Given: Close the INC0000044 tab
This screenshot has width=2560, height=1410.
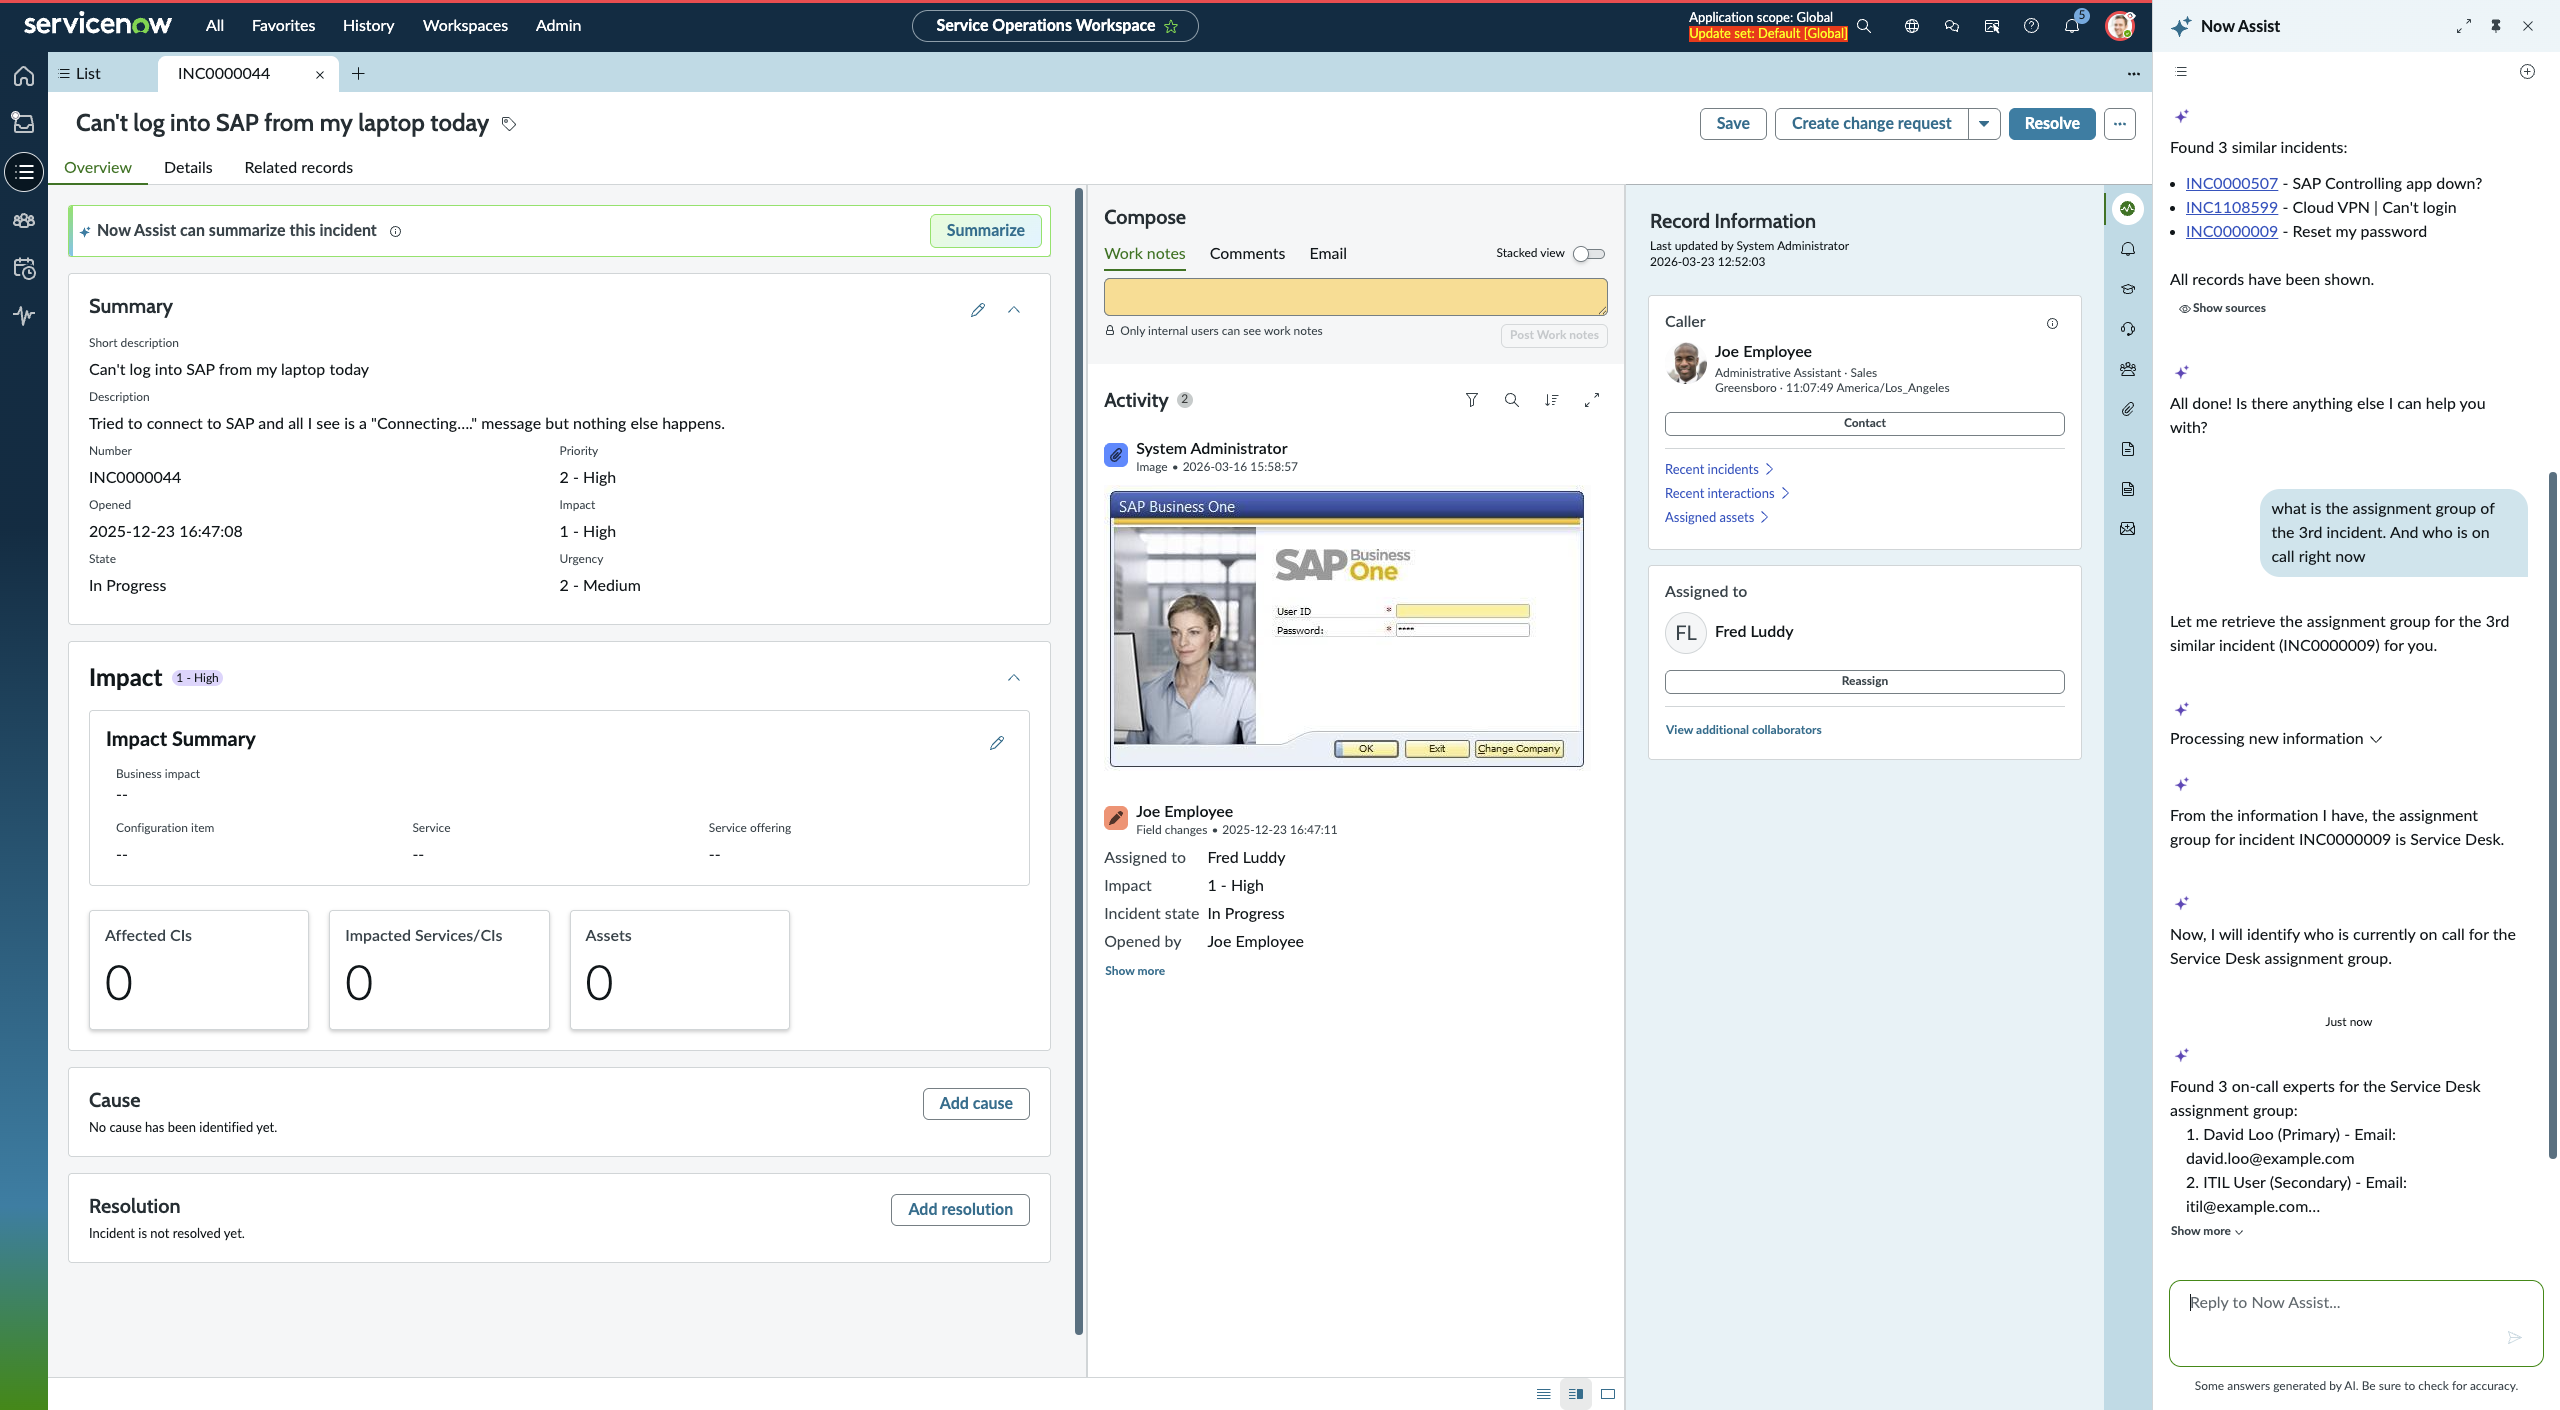Looking at the screenshot, I should pyautogui.click(x=320, y=75).
